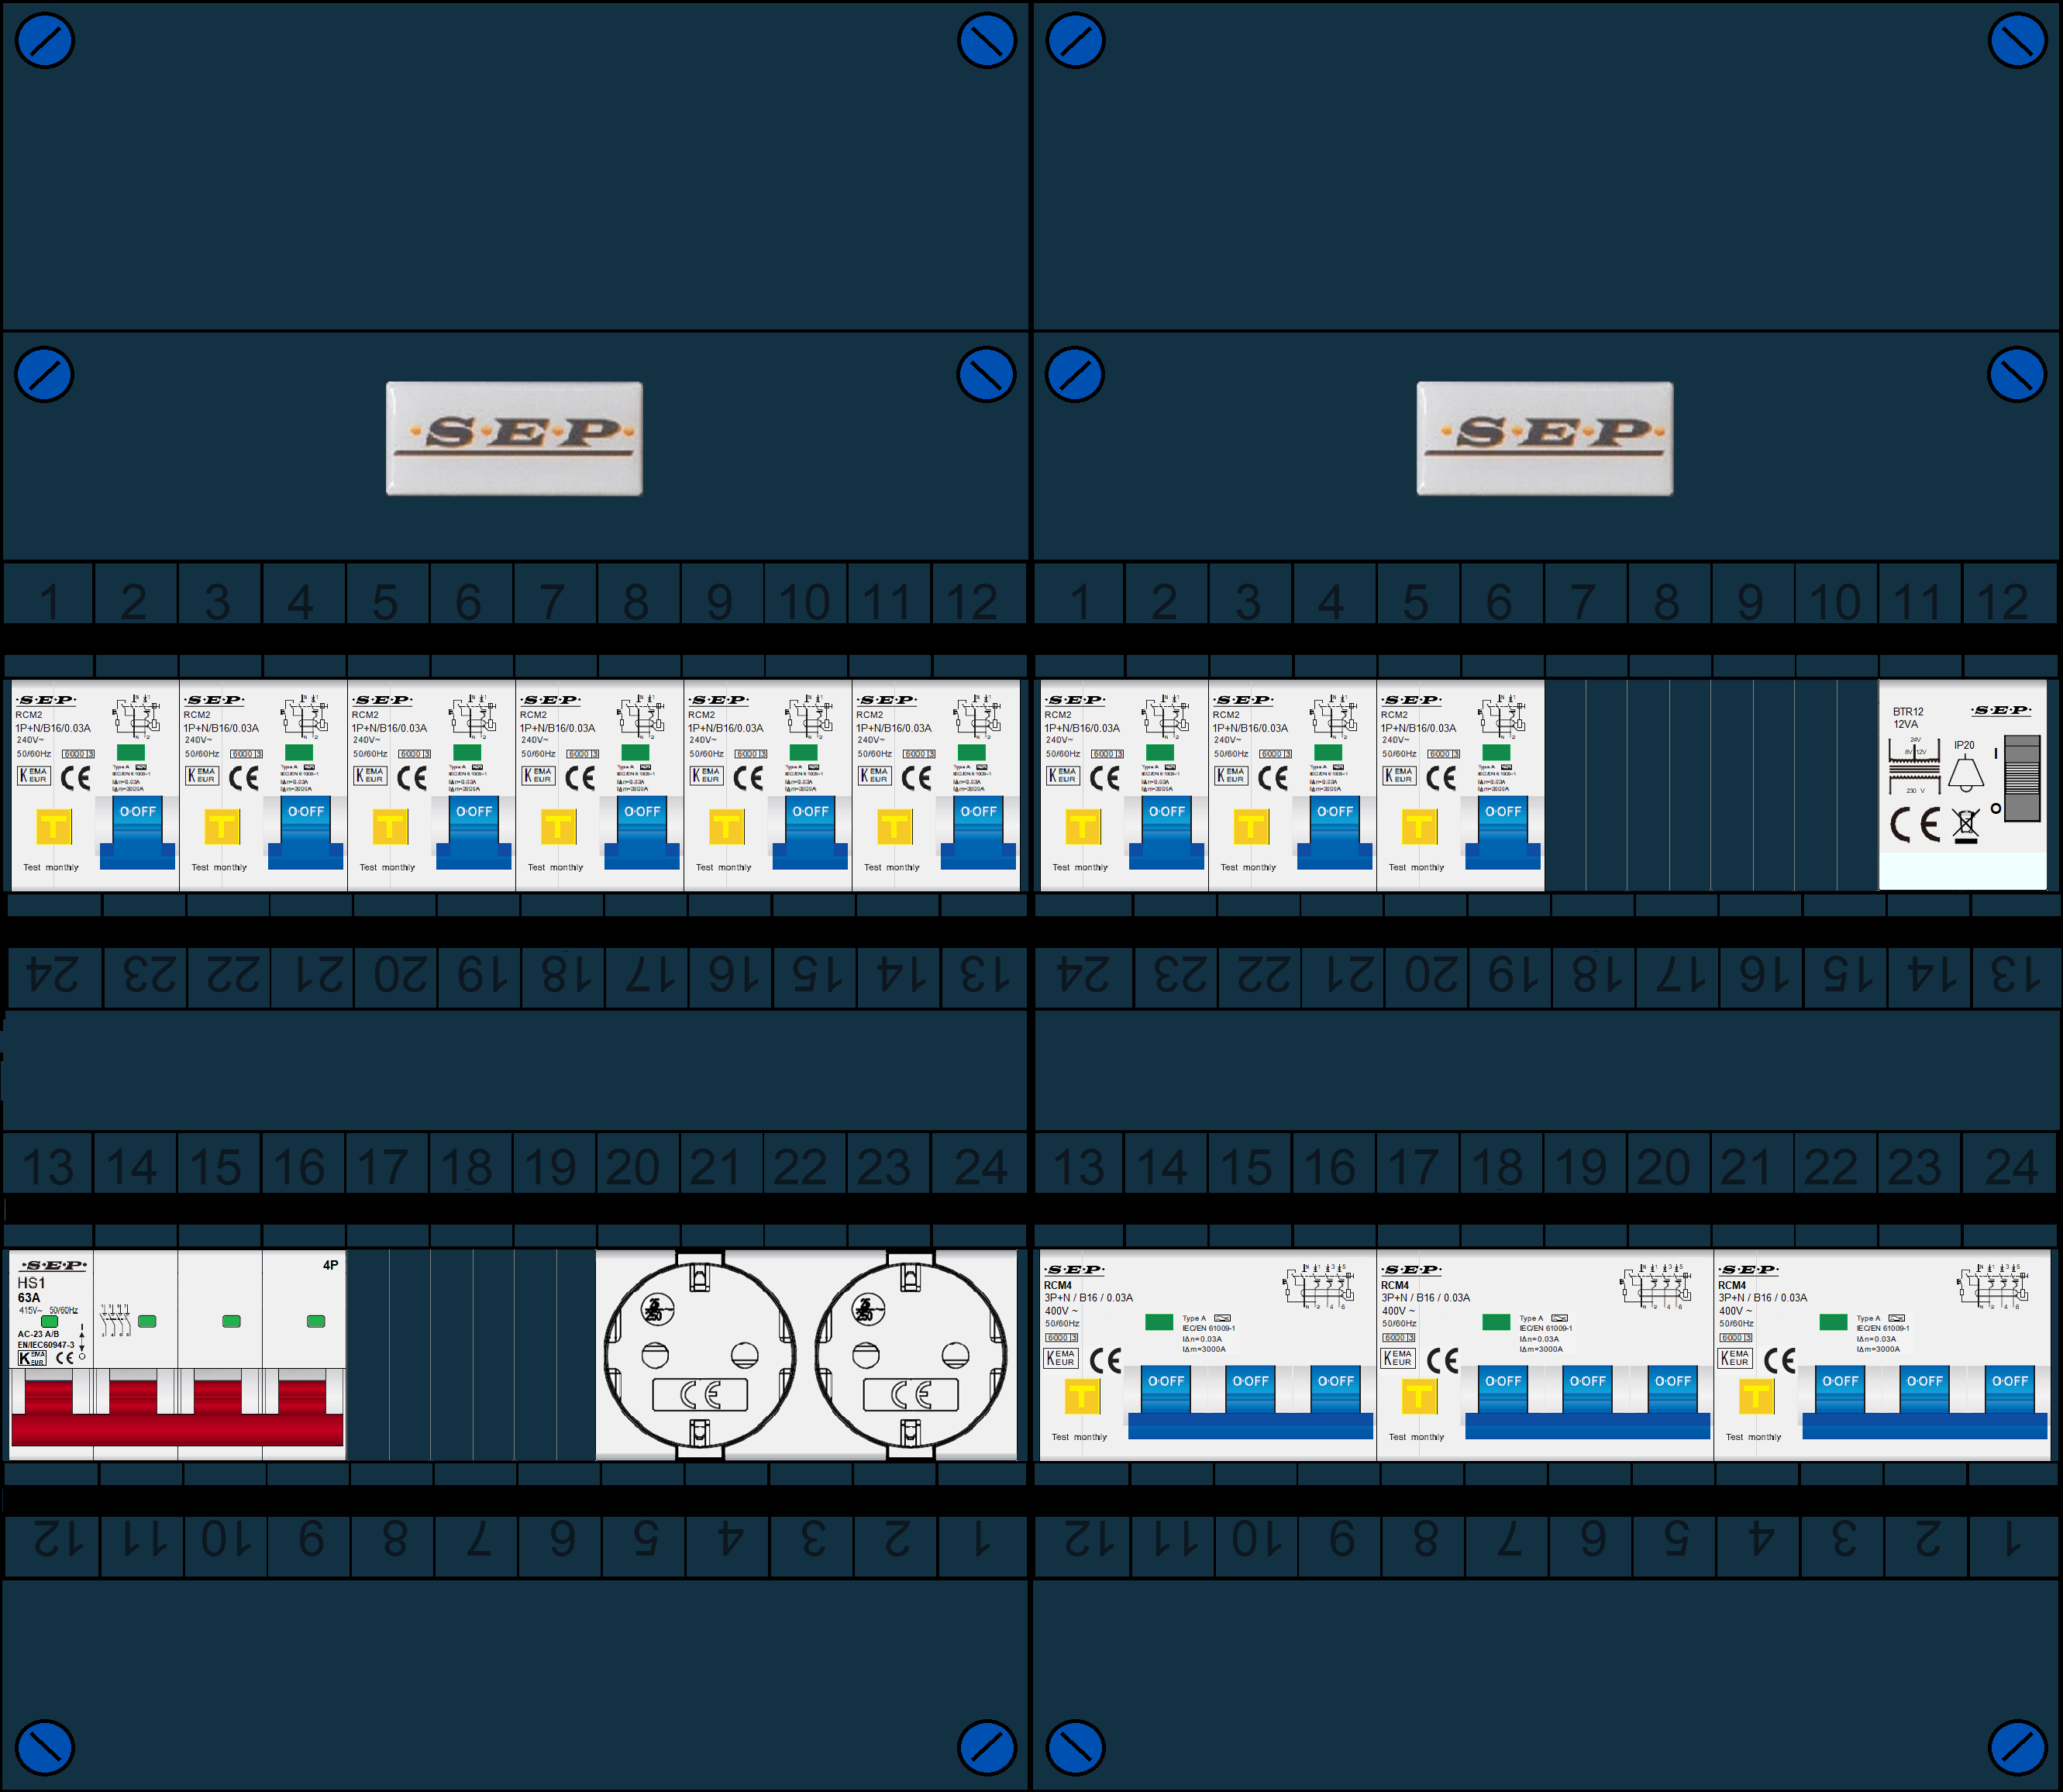Click slot label 10 on right panel upper strip
Viewport: 2063px width, 1792px height.
pyautogui.click(x=1834, y=601)
